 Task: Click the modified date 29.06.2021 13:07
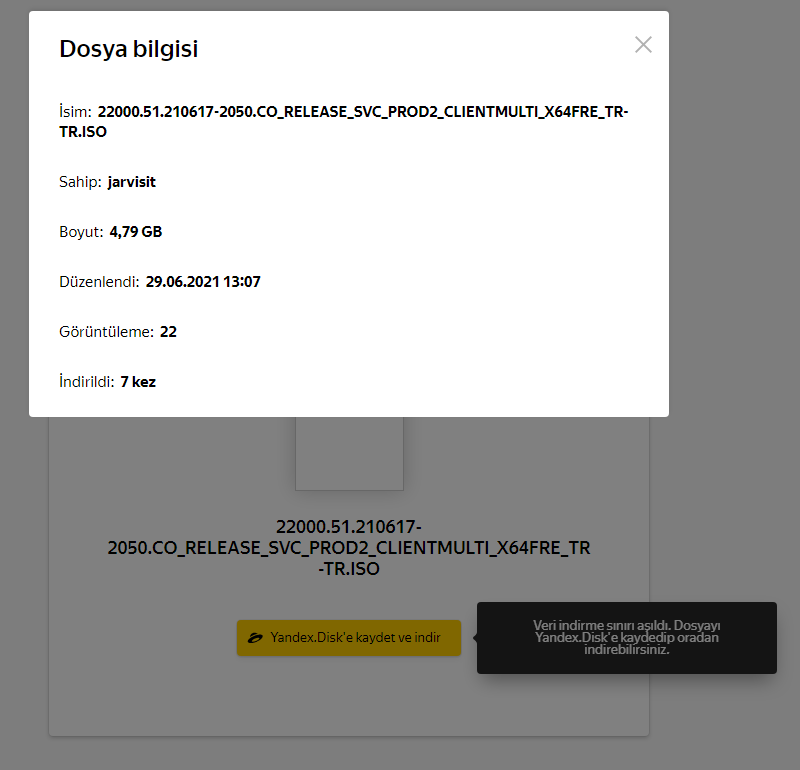pos(203,282)
